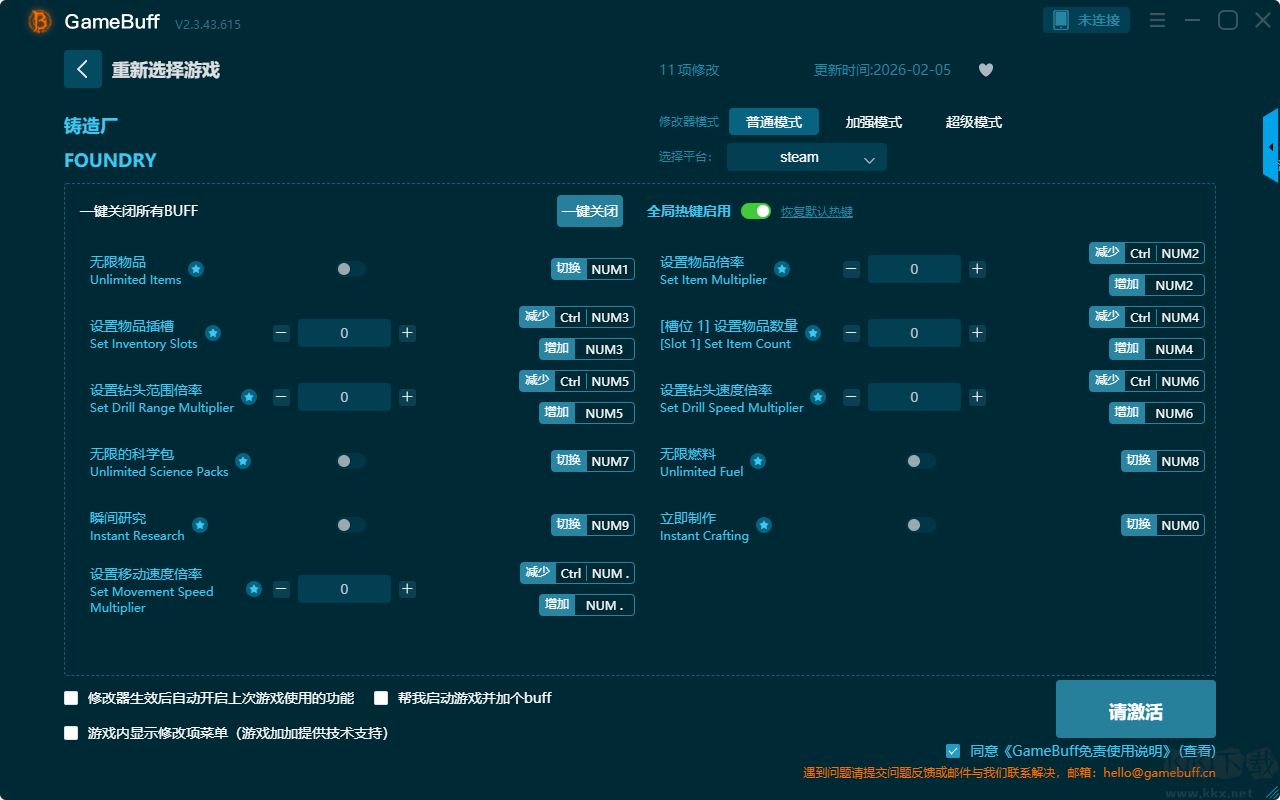Decrease Set Drill Range Multiplier value
Viewport: 1280px width, 800px height.
[281, 397]
